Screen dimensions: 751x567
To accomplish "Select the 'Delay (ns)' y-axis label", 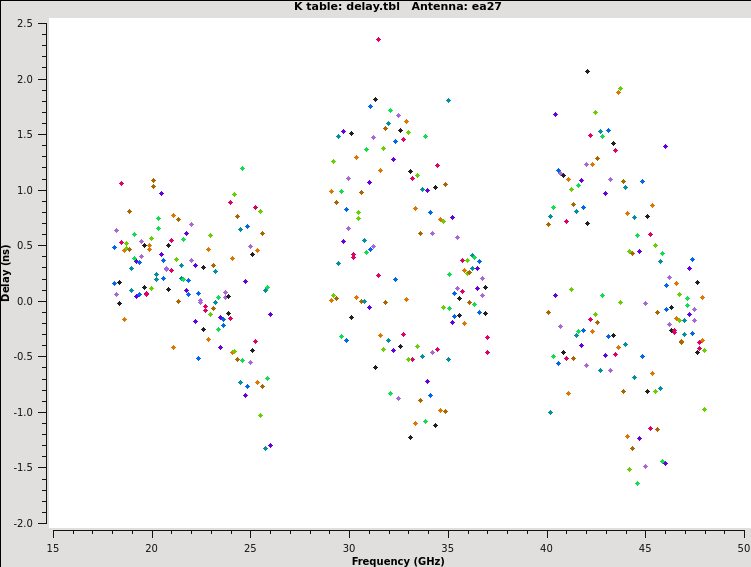I will [7, 272].
